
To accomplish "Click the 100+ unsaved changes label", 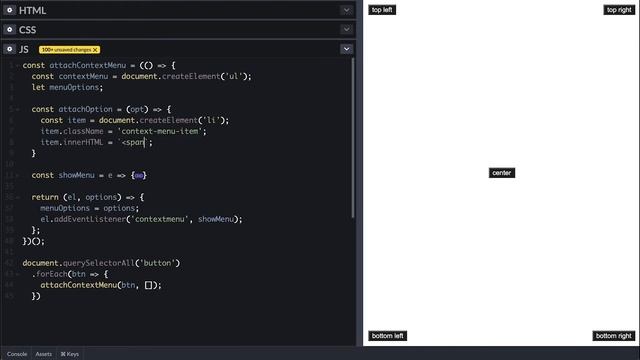I will [67, 50].
